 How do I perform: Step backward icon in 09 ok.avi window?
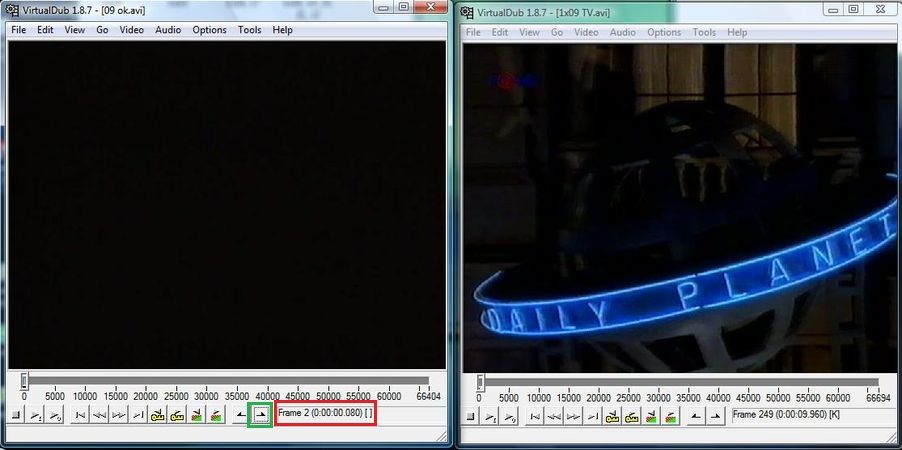[x=100, y=415]
